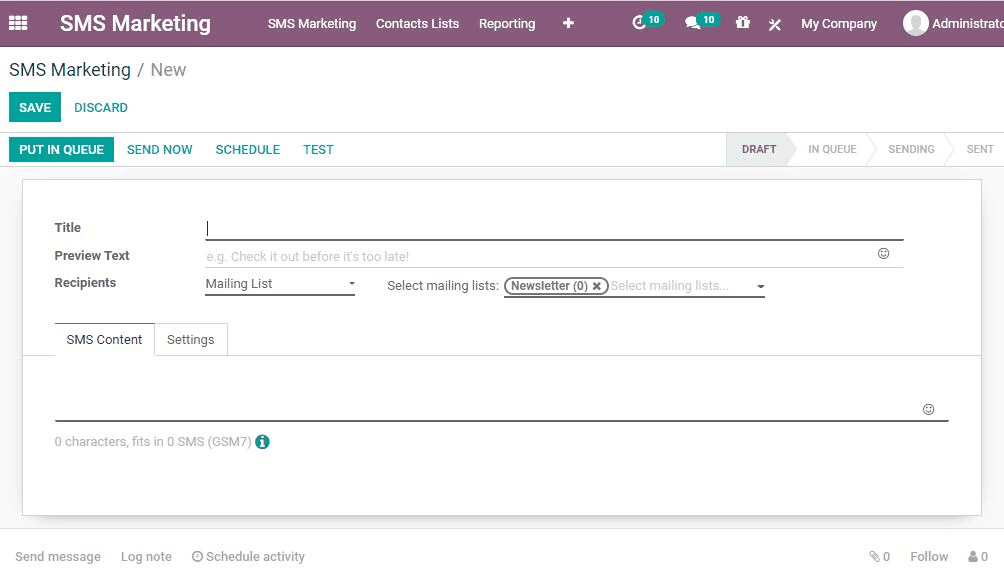Open the SMS Marketing menu
Screen dimensions: 1004x581
312,24
